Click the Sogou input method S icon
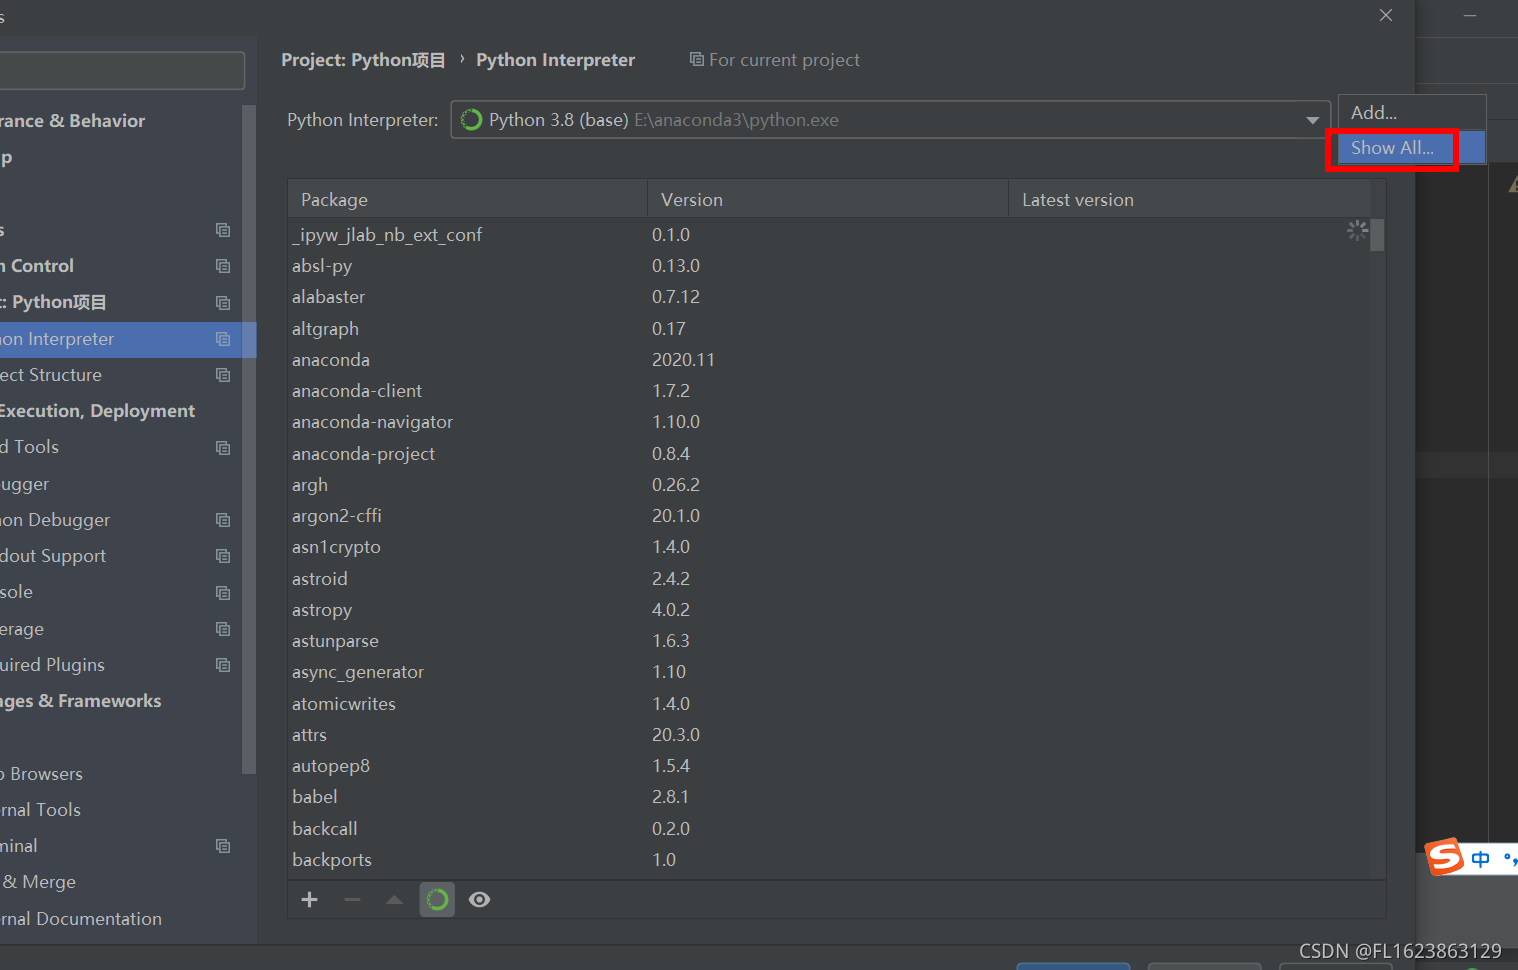This screenshot has height=970, width=1518. click(1445, 857)
